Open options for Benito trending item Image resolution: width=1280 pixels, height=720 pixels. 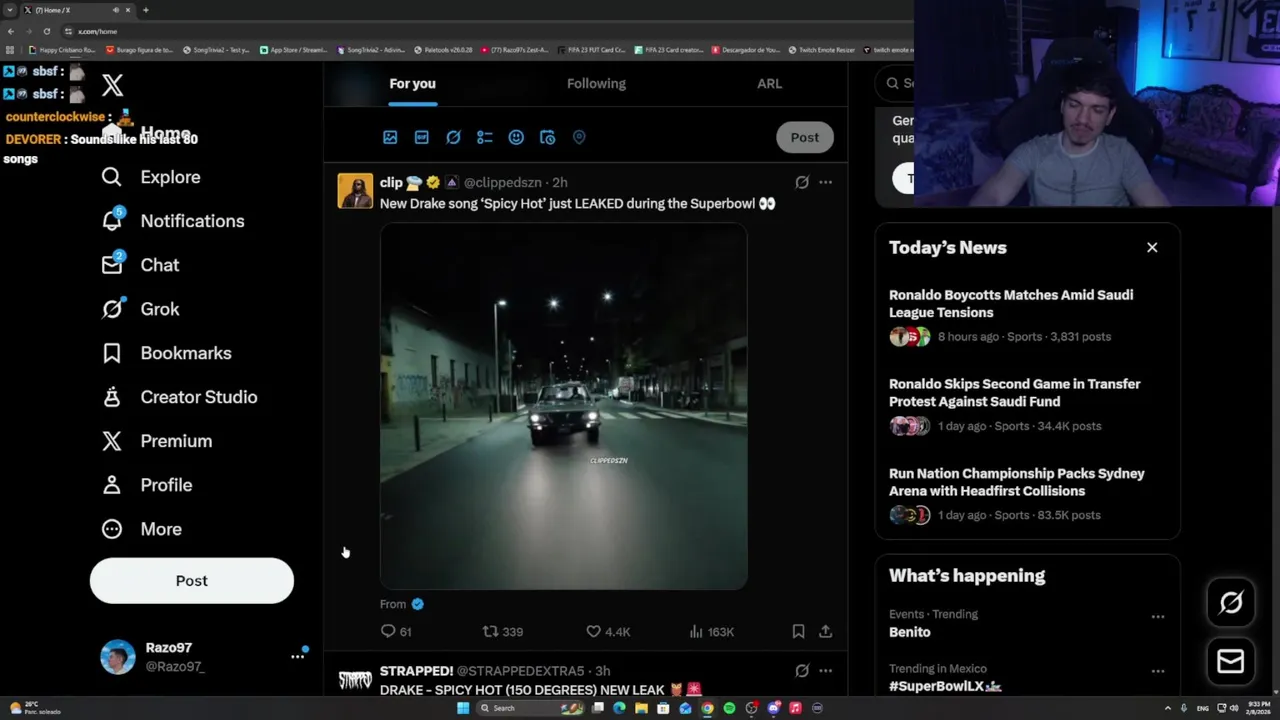[x=1158, y=617]
